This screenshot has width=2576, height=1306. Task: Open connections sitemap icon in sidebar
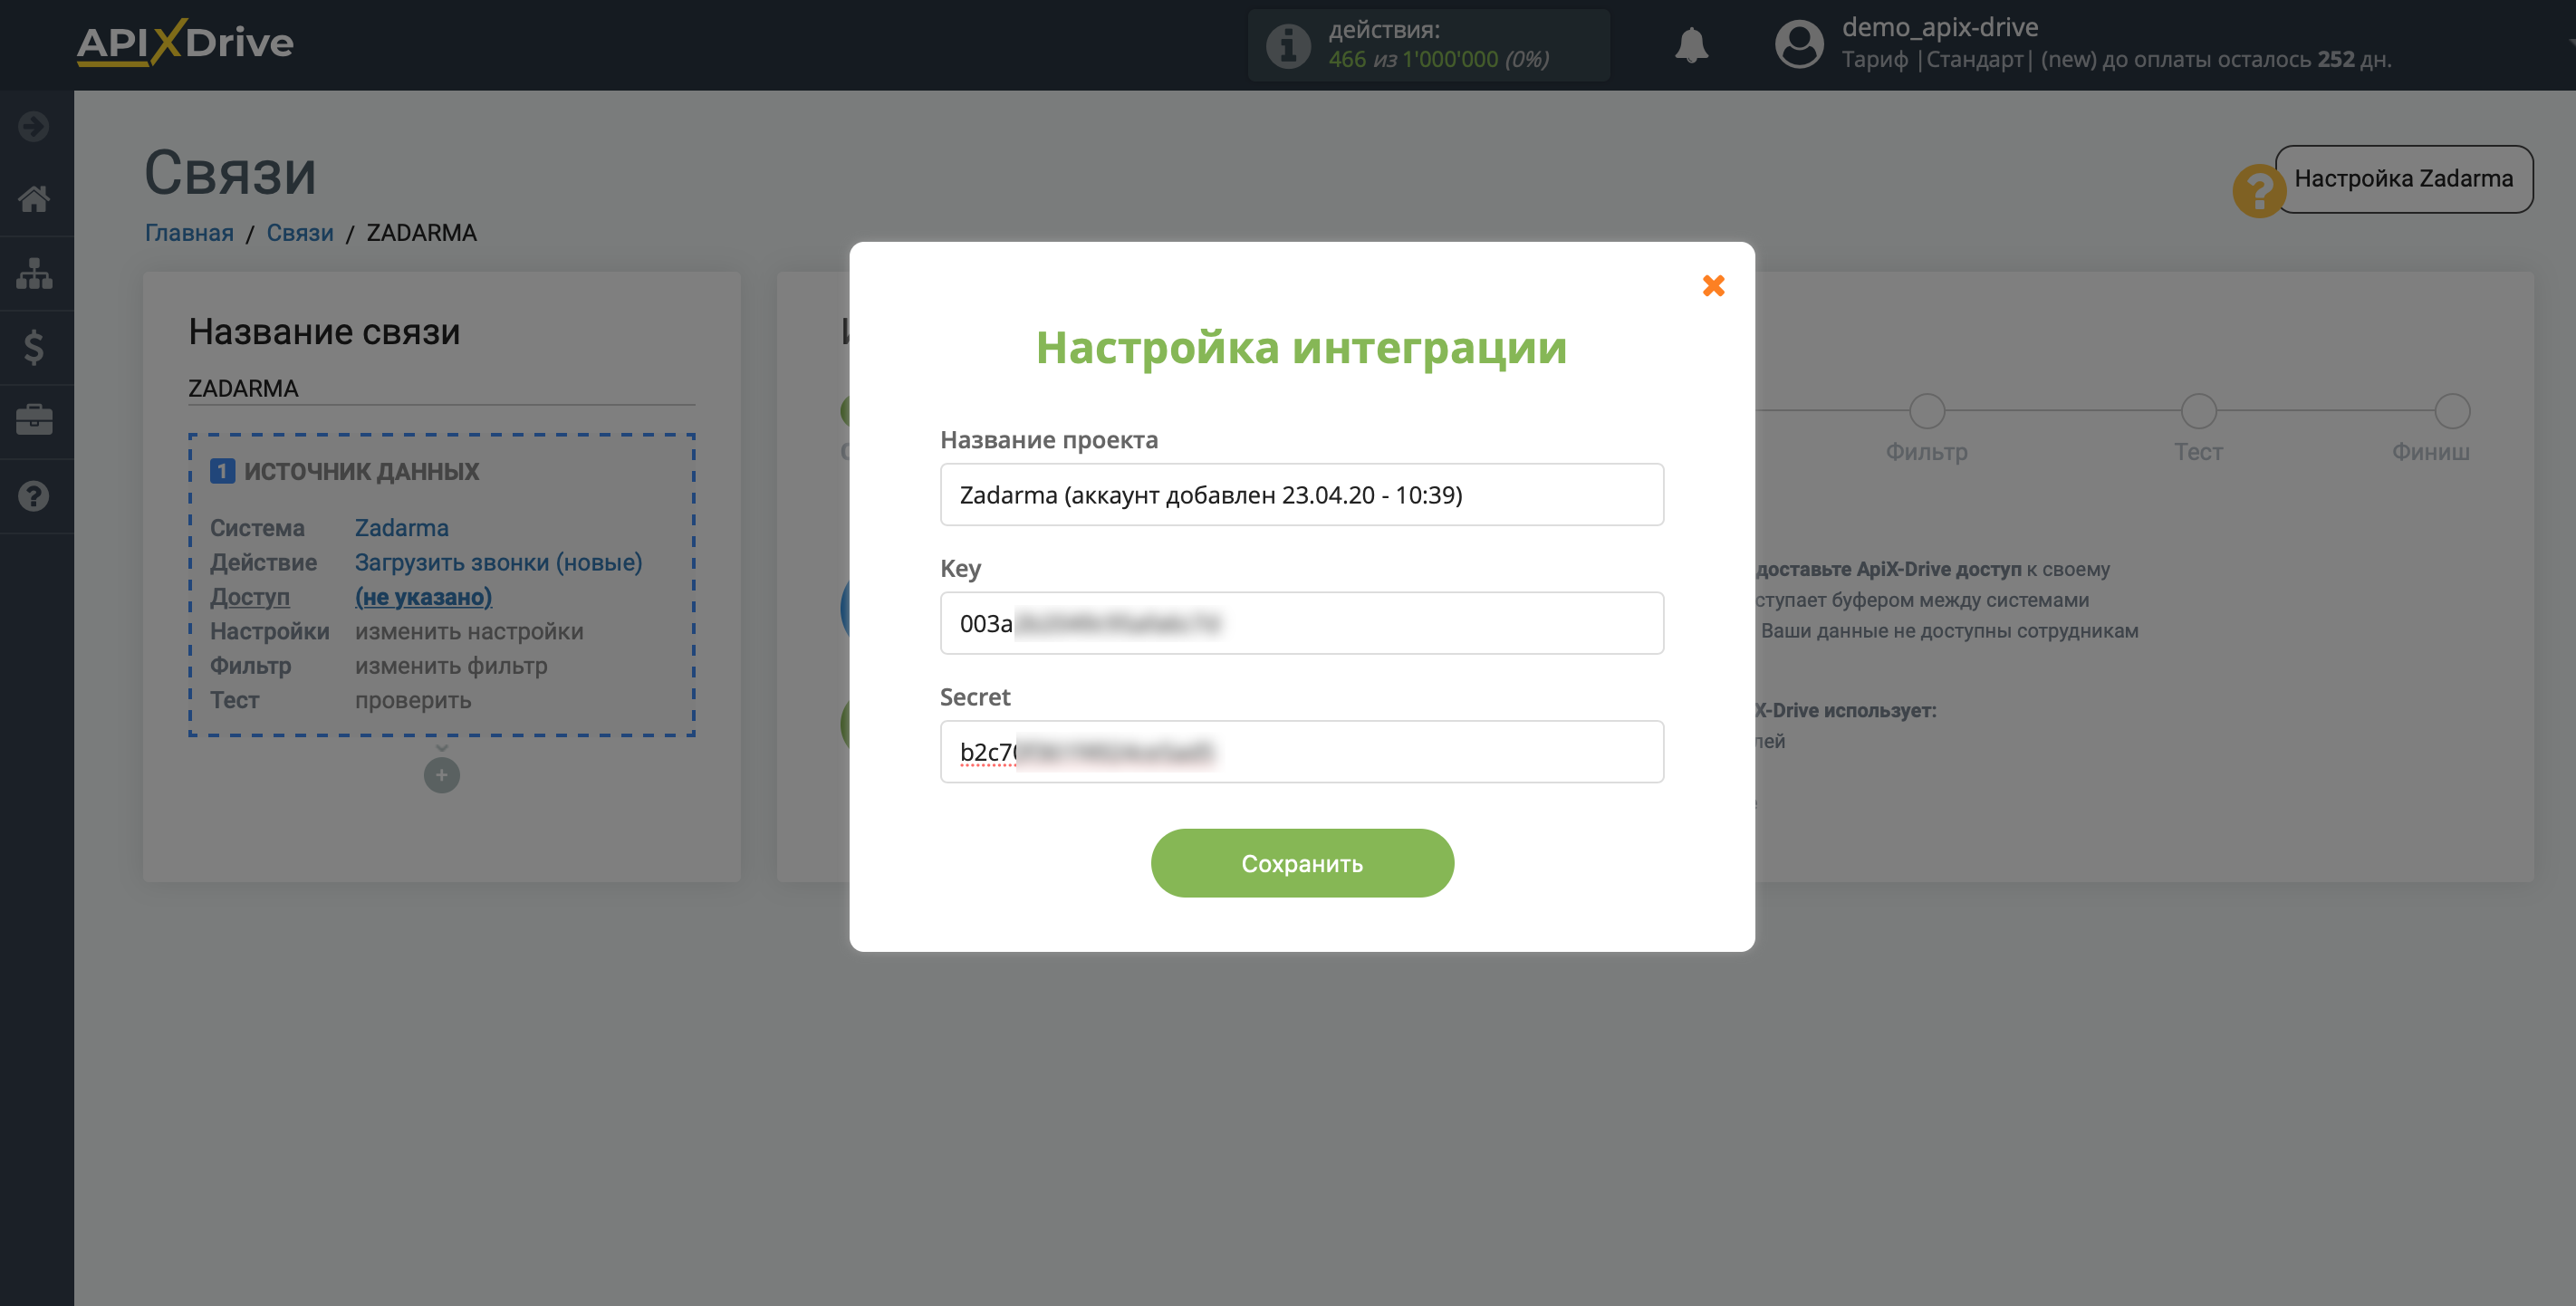[34, 273]
